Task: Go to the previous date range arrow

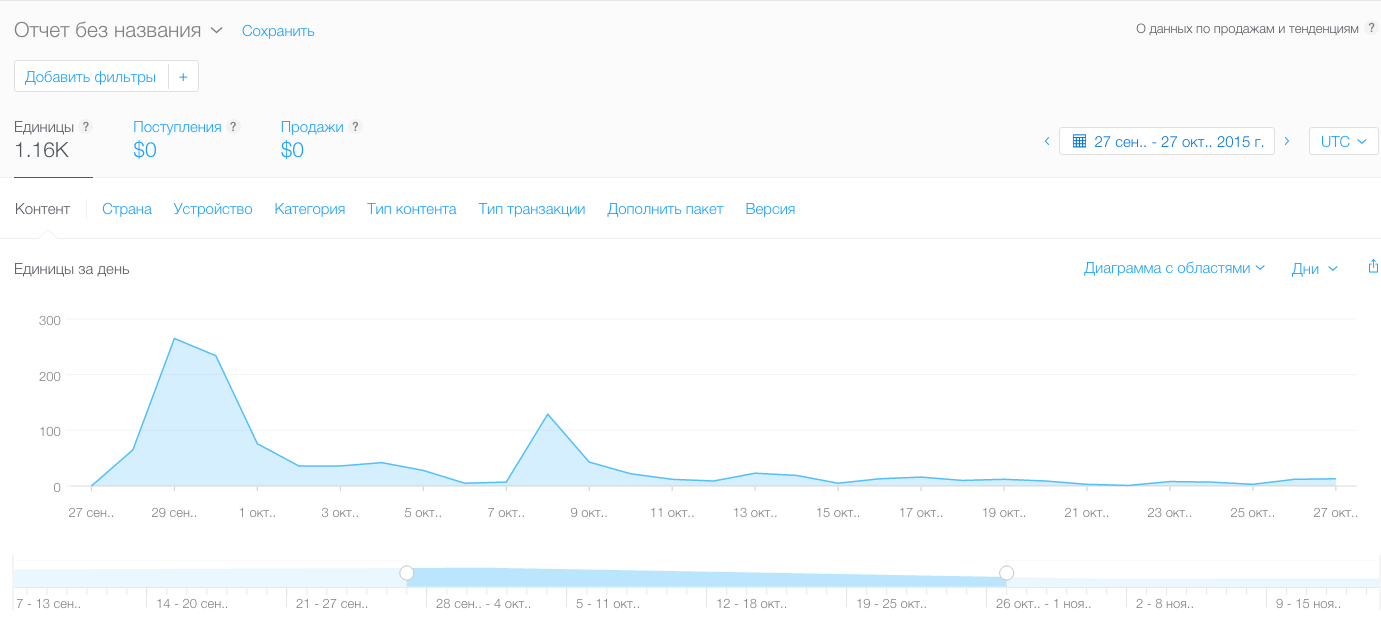Action: click(1047, 141)
